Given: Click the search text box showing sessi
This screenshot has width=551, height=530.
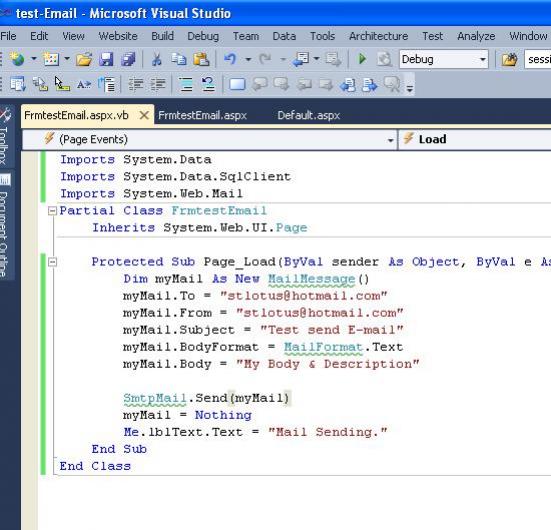Looking at the screenshot, I should 538,59.
